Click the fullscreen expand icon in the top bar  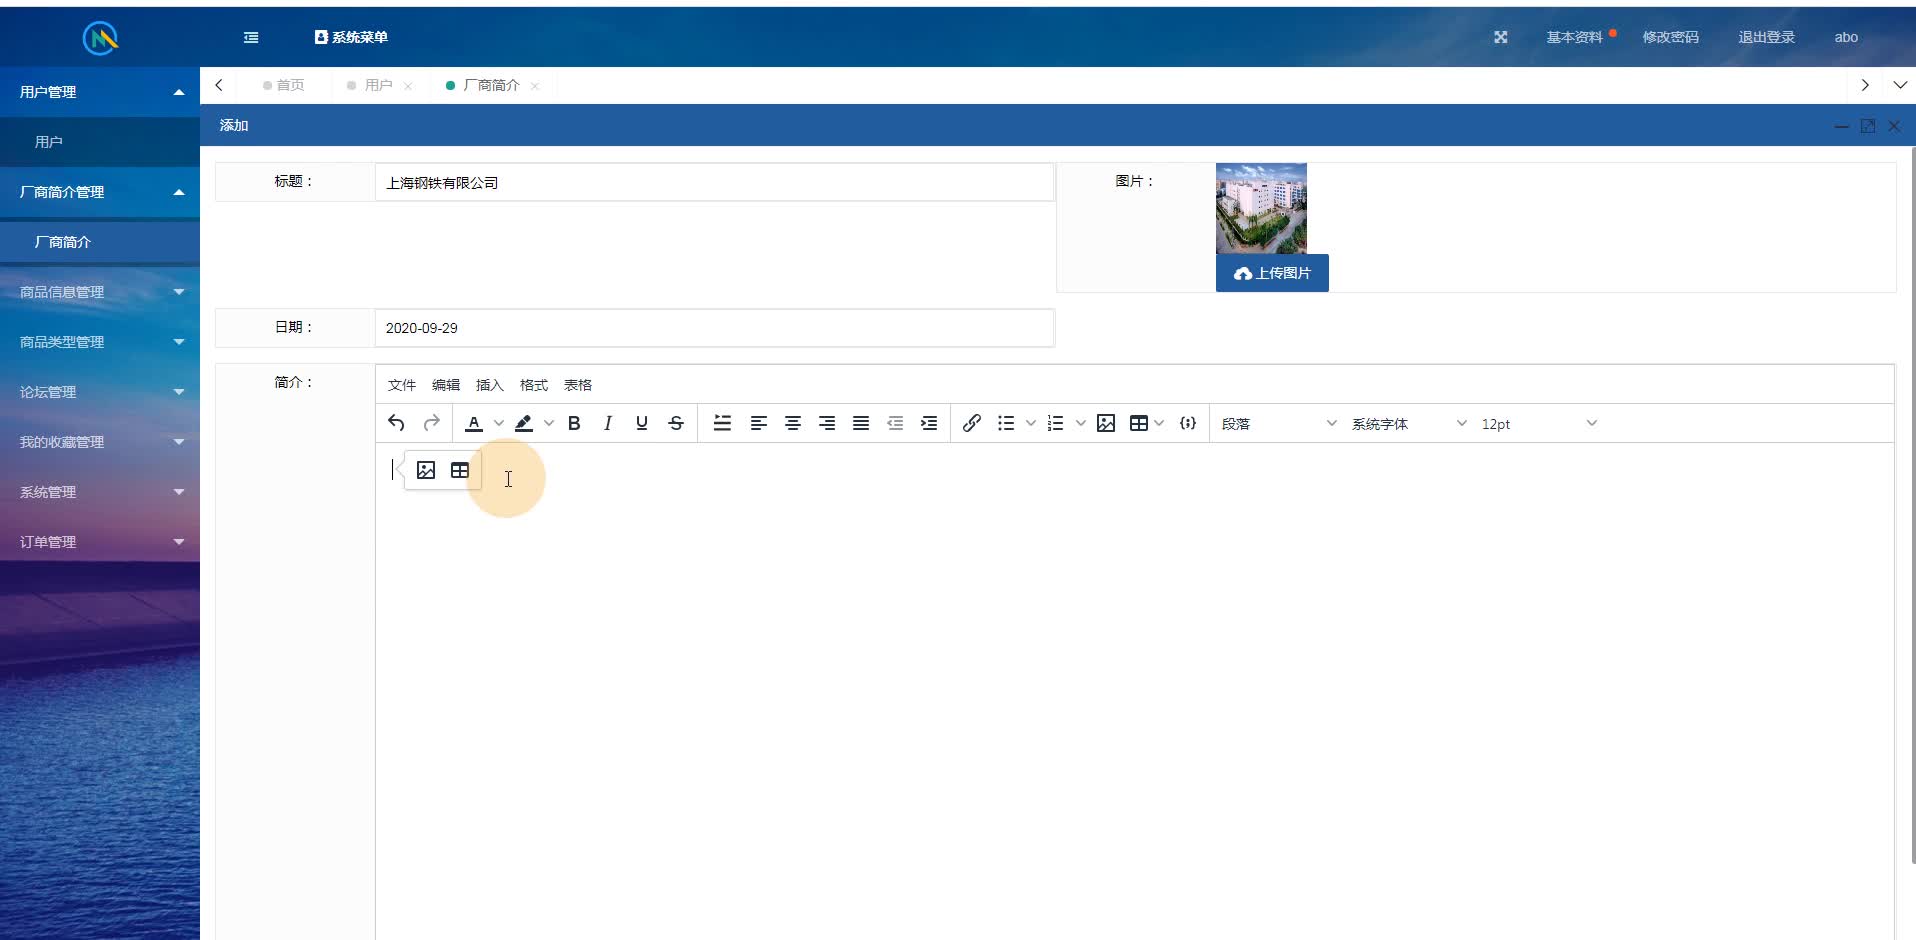click(x=1500, y=37)
